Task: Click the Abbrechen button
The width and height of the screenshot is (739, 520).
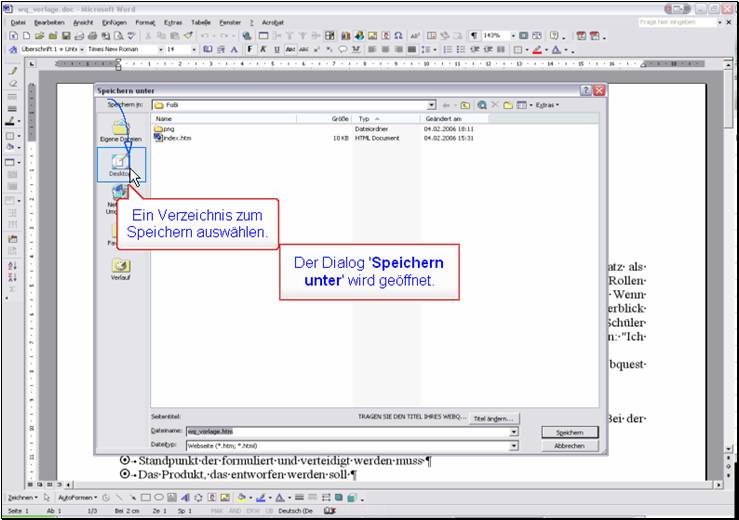Action: [569, 445]
